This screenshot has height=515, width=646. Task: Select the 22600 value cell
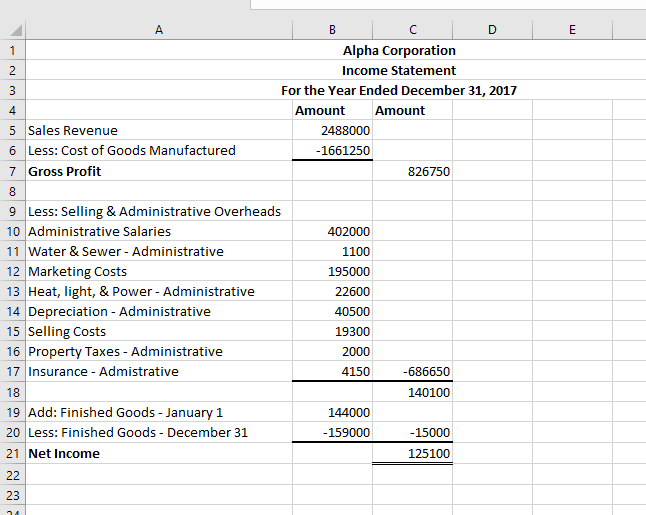332,291
